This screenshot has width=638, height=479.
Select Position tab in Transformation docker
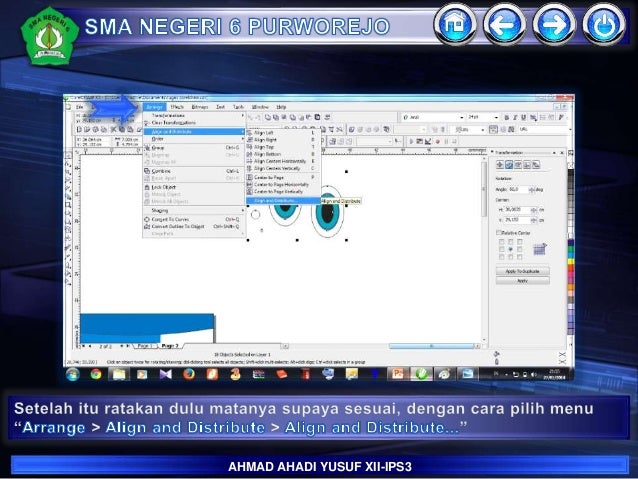tap(500, 165)
